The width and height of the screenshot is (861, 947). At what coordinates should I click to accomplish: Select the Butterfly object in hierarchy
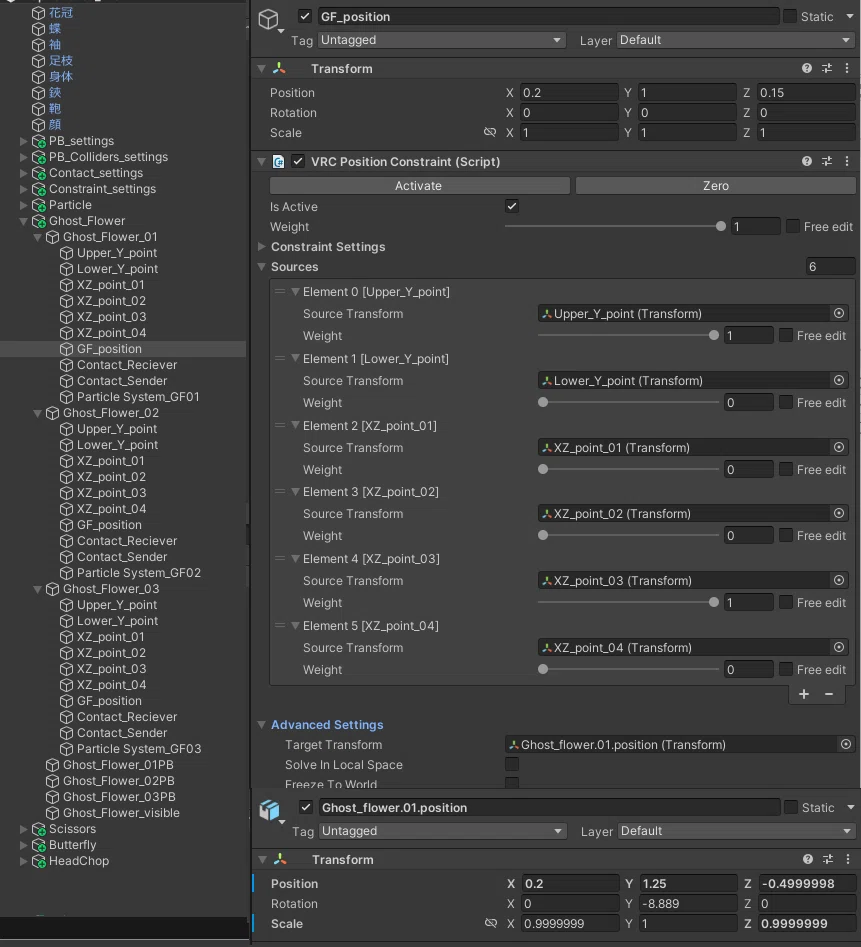tap(72, 845)
